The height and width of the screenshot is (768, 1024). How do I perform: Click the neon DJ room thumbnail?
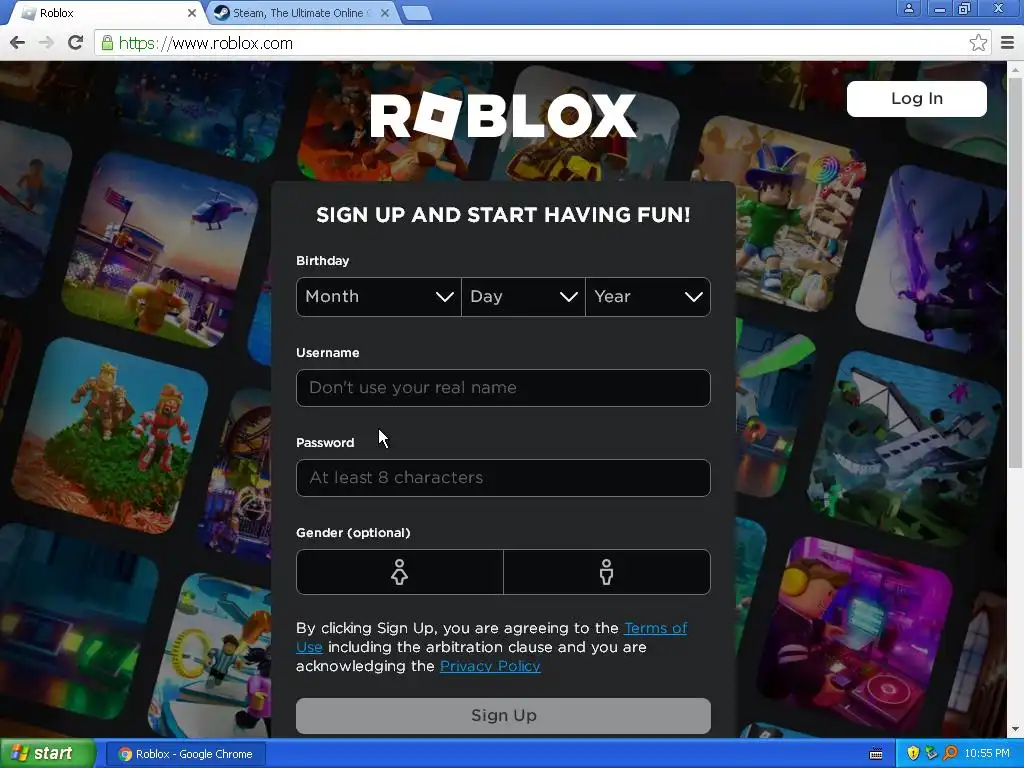(x=855, y=635)
